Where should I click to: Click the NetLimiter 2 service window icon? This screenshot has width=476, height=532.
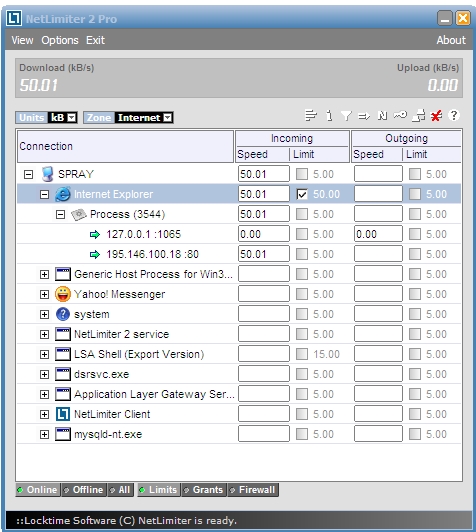pyautogui.click(x=63, y=334)
